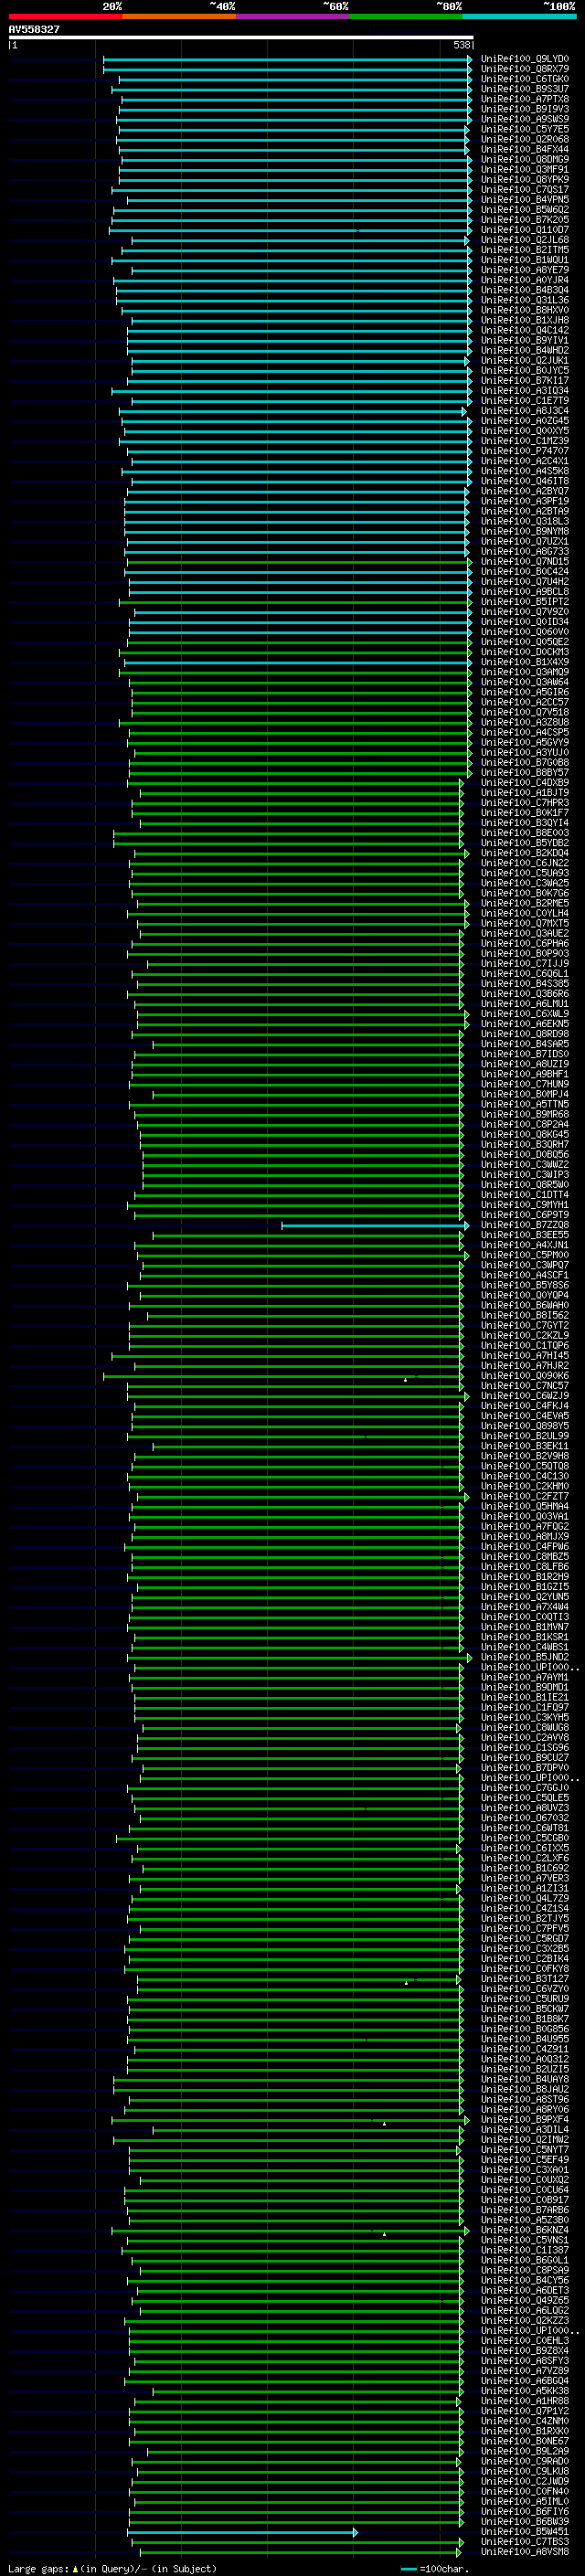
Task: Click the UniRef100_C6WZJ9 label
Action: pyautogui.click(x=525, y=1396)
